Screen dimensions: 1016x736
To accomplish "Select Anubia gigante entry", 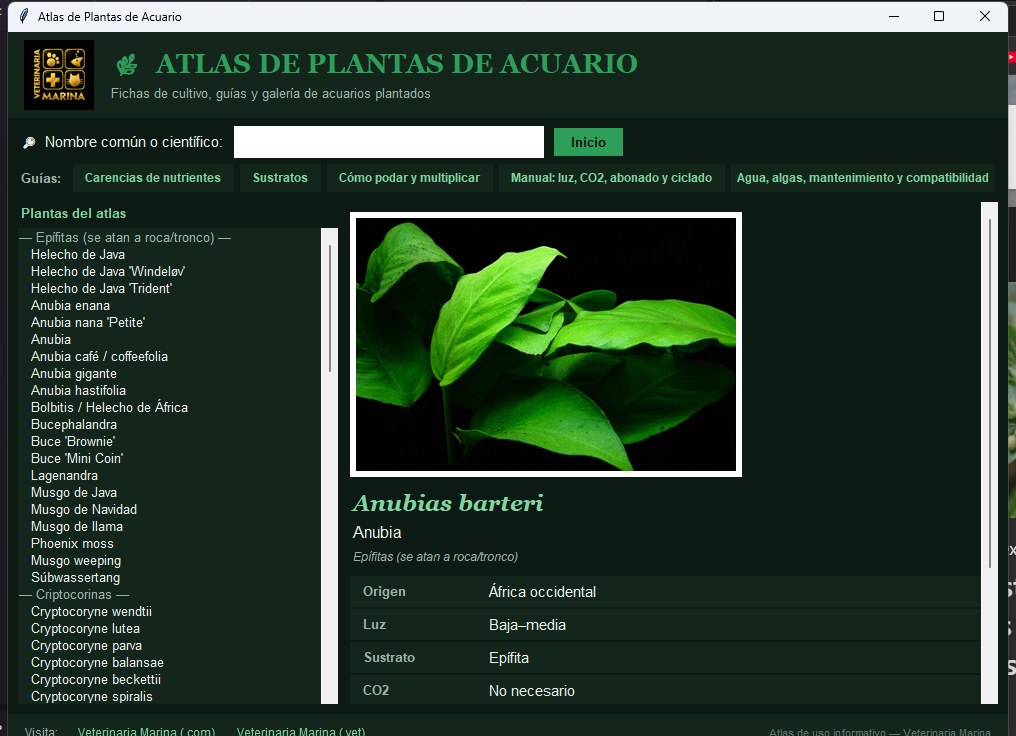I will (74, 373).
